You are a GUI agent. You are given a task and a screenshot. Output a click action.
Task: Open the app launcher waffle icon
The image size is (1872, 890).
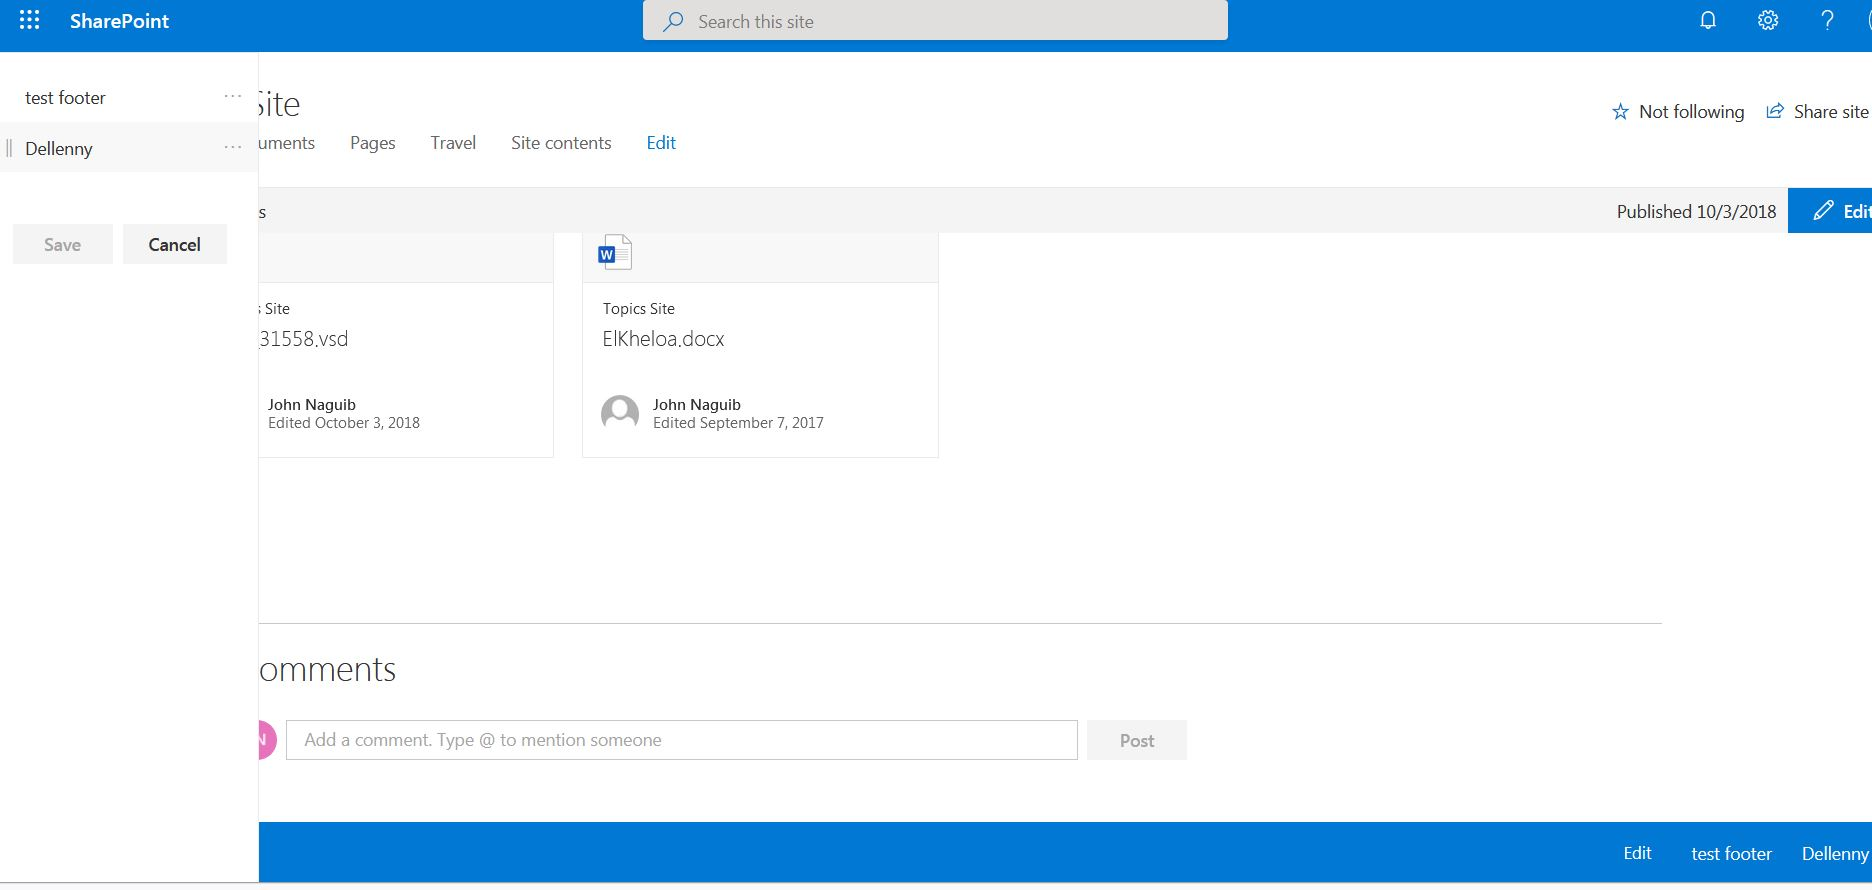[30, 21]
